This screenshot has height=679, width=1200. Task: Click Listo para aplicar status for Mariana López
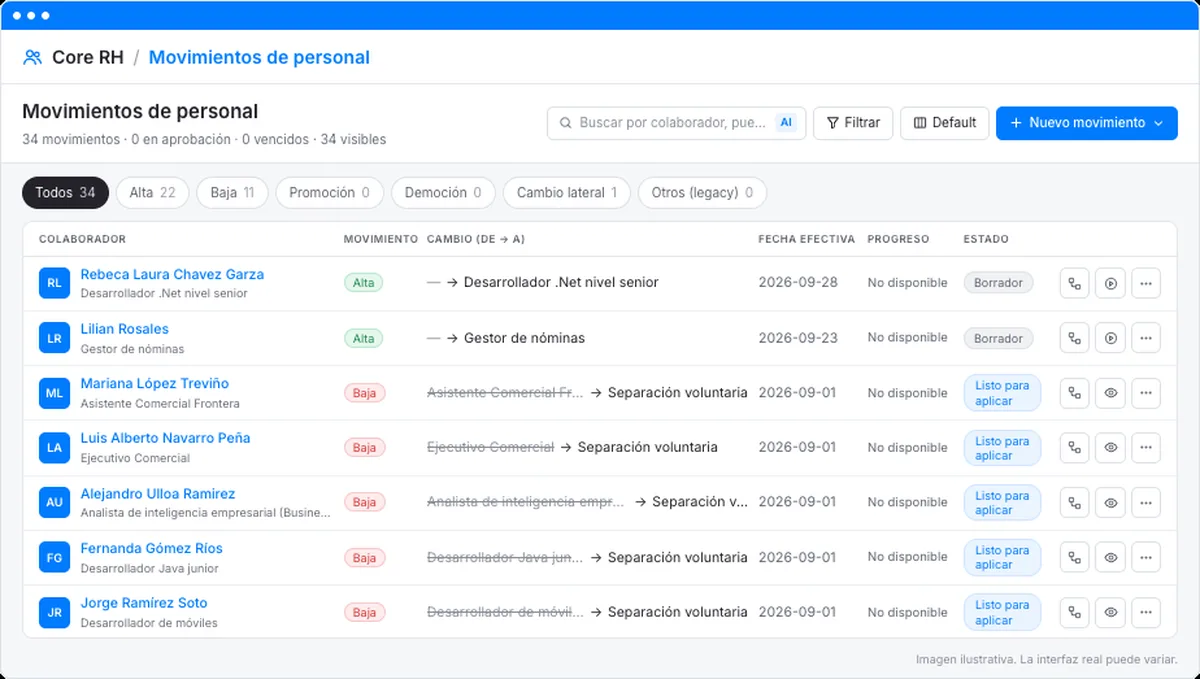tap(1002, 393)
